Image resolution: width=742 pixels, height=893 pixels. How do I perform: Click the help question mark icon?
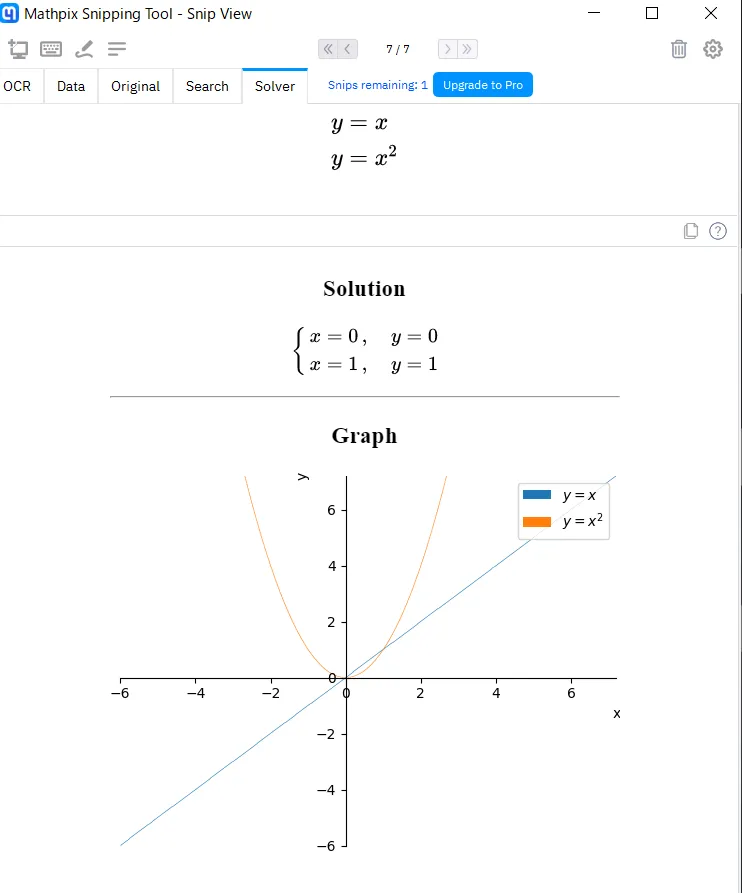[718, 231]
